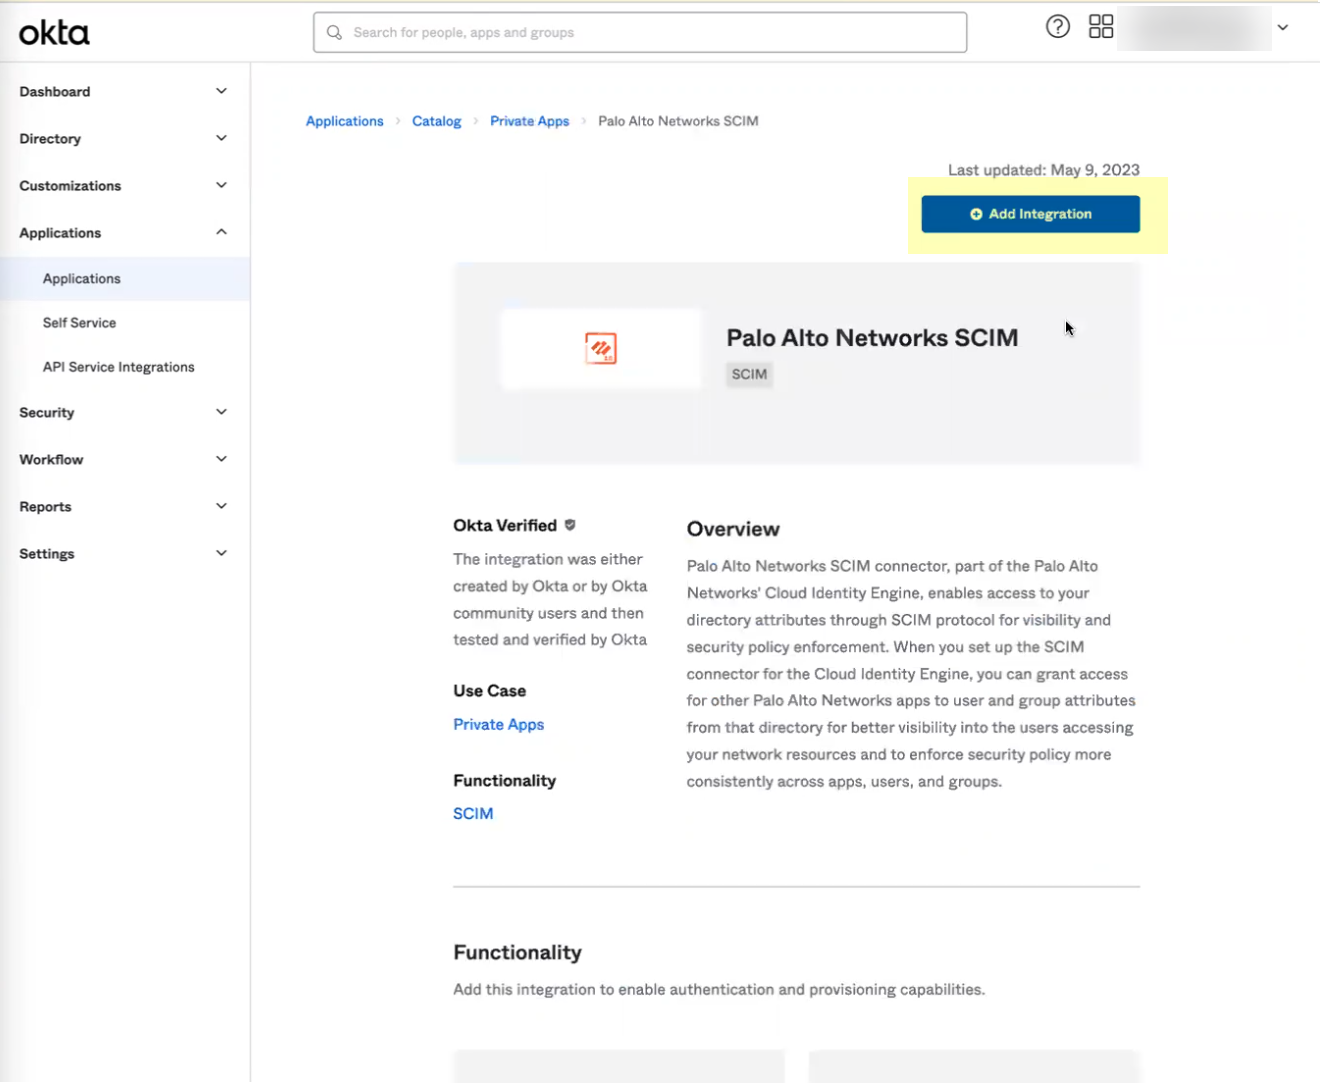The width and height of the screenshot is (1320, 1083).
Task: Select API Service Integrations in the sidebar
Action: 118,366
